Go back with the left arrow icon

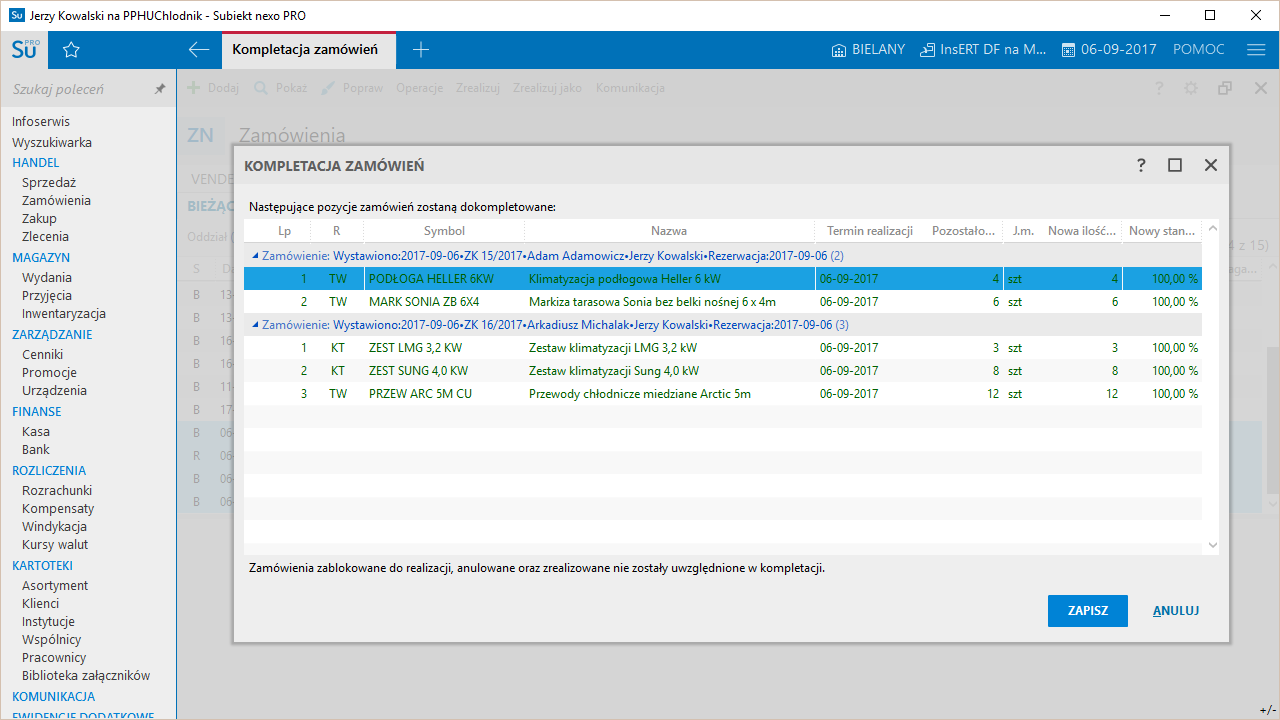[x=199, y=50]
